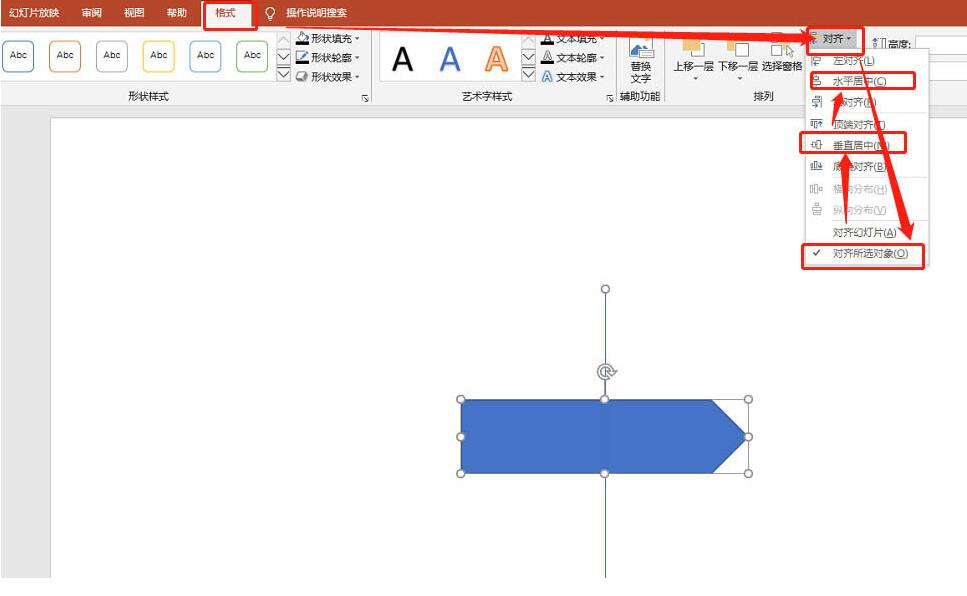The image size is (967, 596).
Task: Open the 文本填充 (Text Fill) menu
Action: point(572,38)
